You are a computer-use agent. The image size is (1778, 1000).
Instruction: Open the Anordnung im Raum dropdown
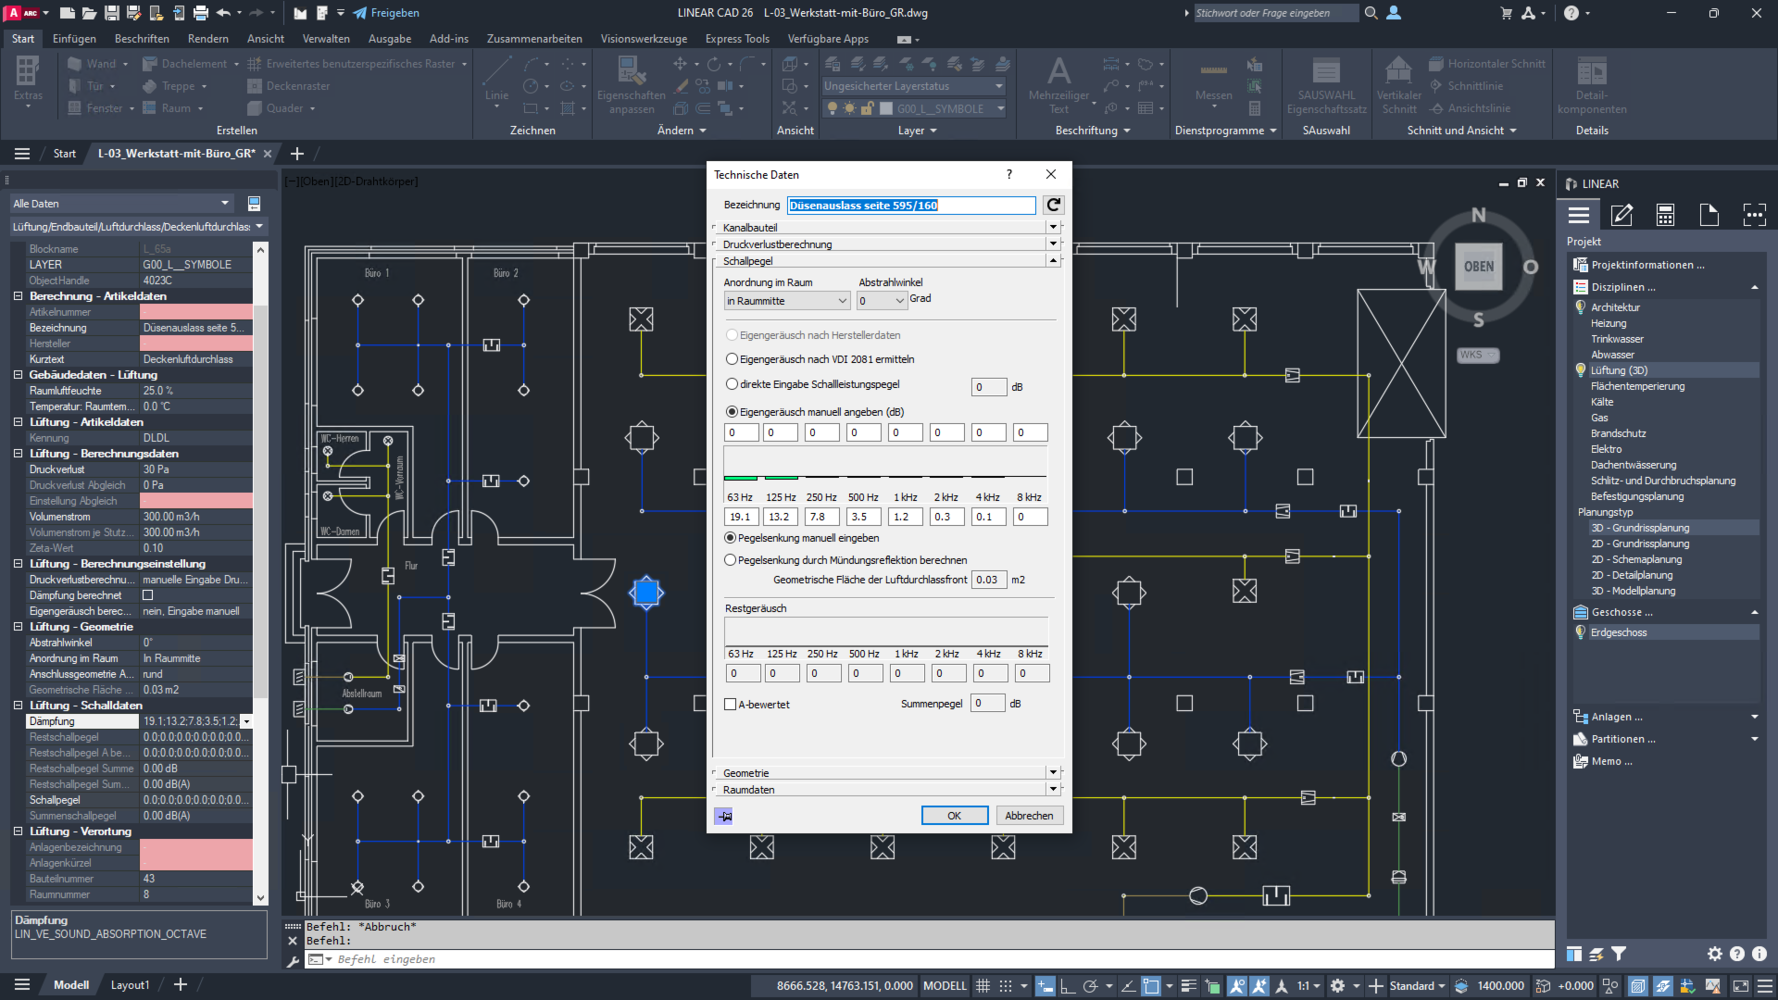click(786, 301)
